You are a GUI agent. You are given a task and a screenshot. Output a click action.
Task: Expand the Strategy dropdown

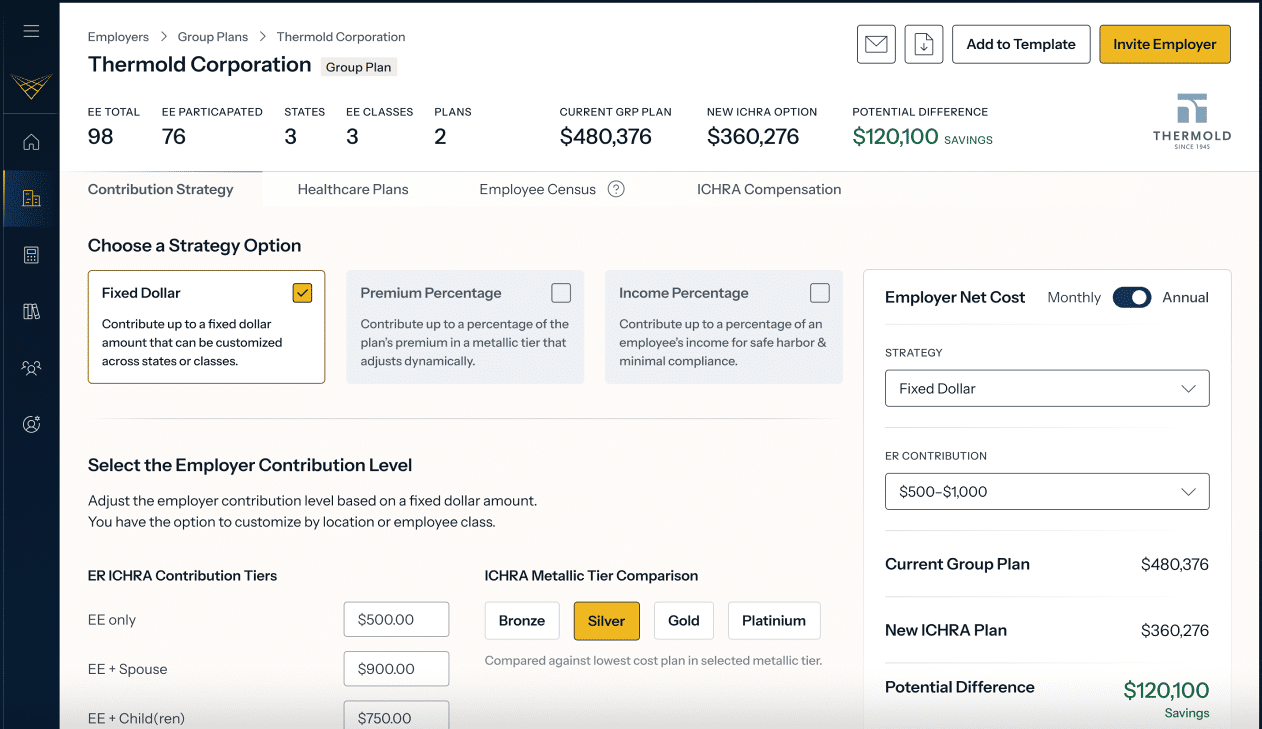click(x=1047, y=389)
